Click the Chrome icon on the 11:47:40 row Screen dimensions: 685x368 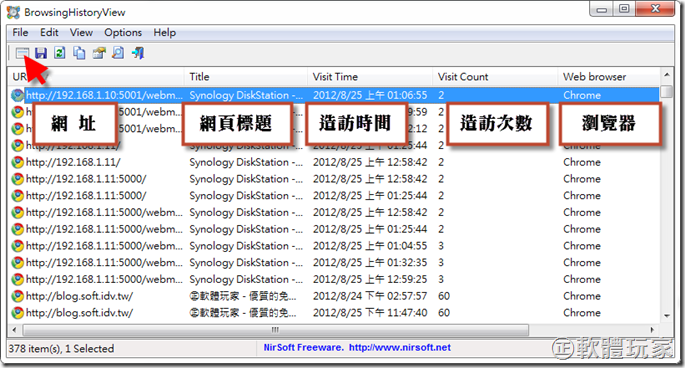coord(17,313)
